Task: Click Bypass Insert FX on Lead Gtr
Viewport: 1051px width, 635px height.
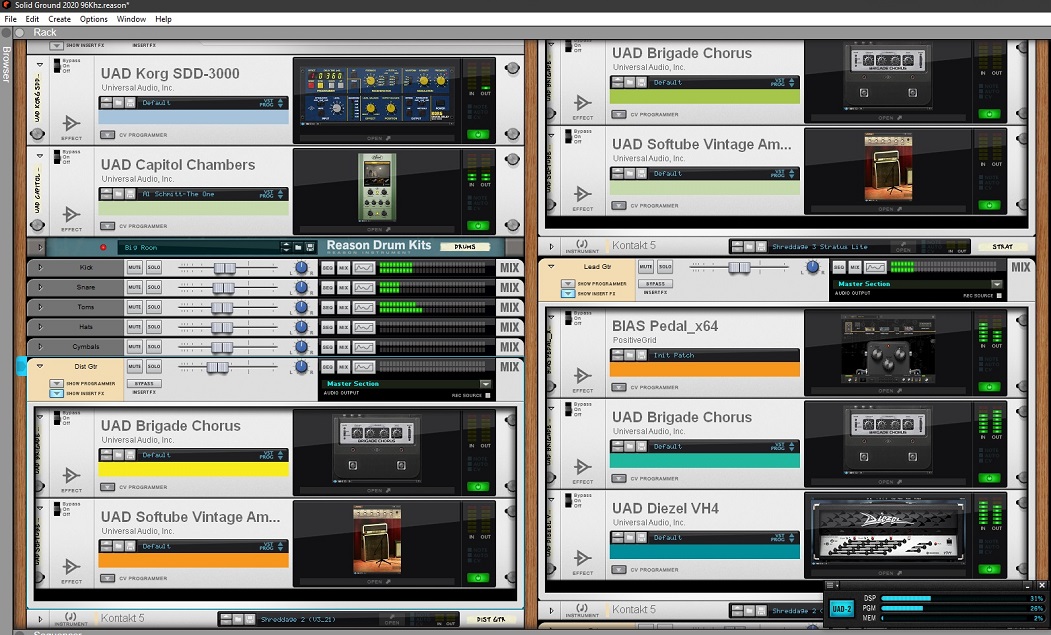Action: coord(655,284)
